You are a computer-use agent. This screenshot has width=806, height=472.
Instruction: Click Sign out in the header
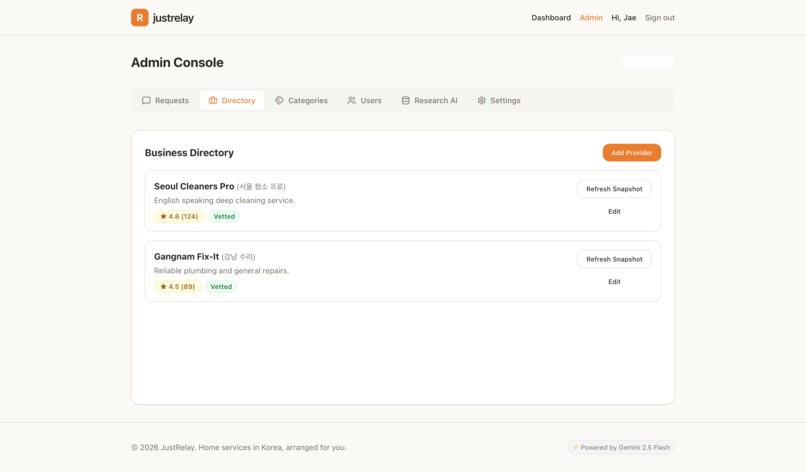660,17
